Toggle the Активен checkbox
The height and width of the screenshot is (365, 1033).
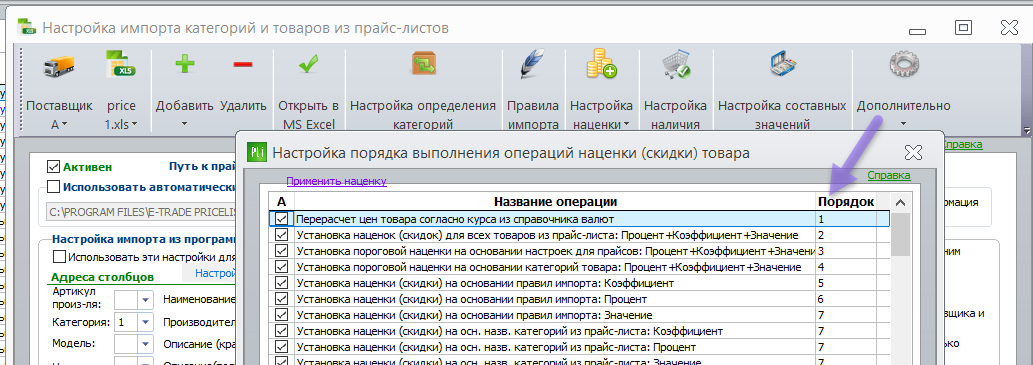(53, 167)
